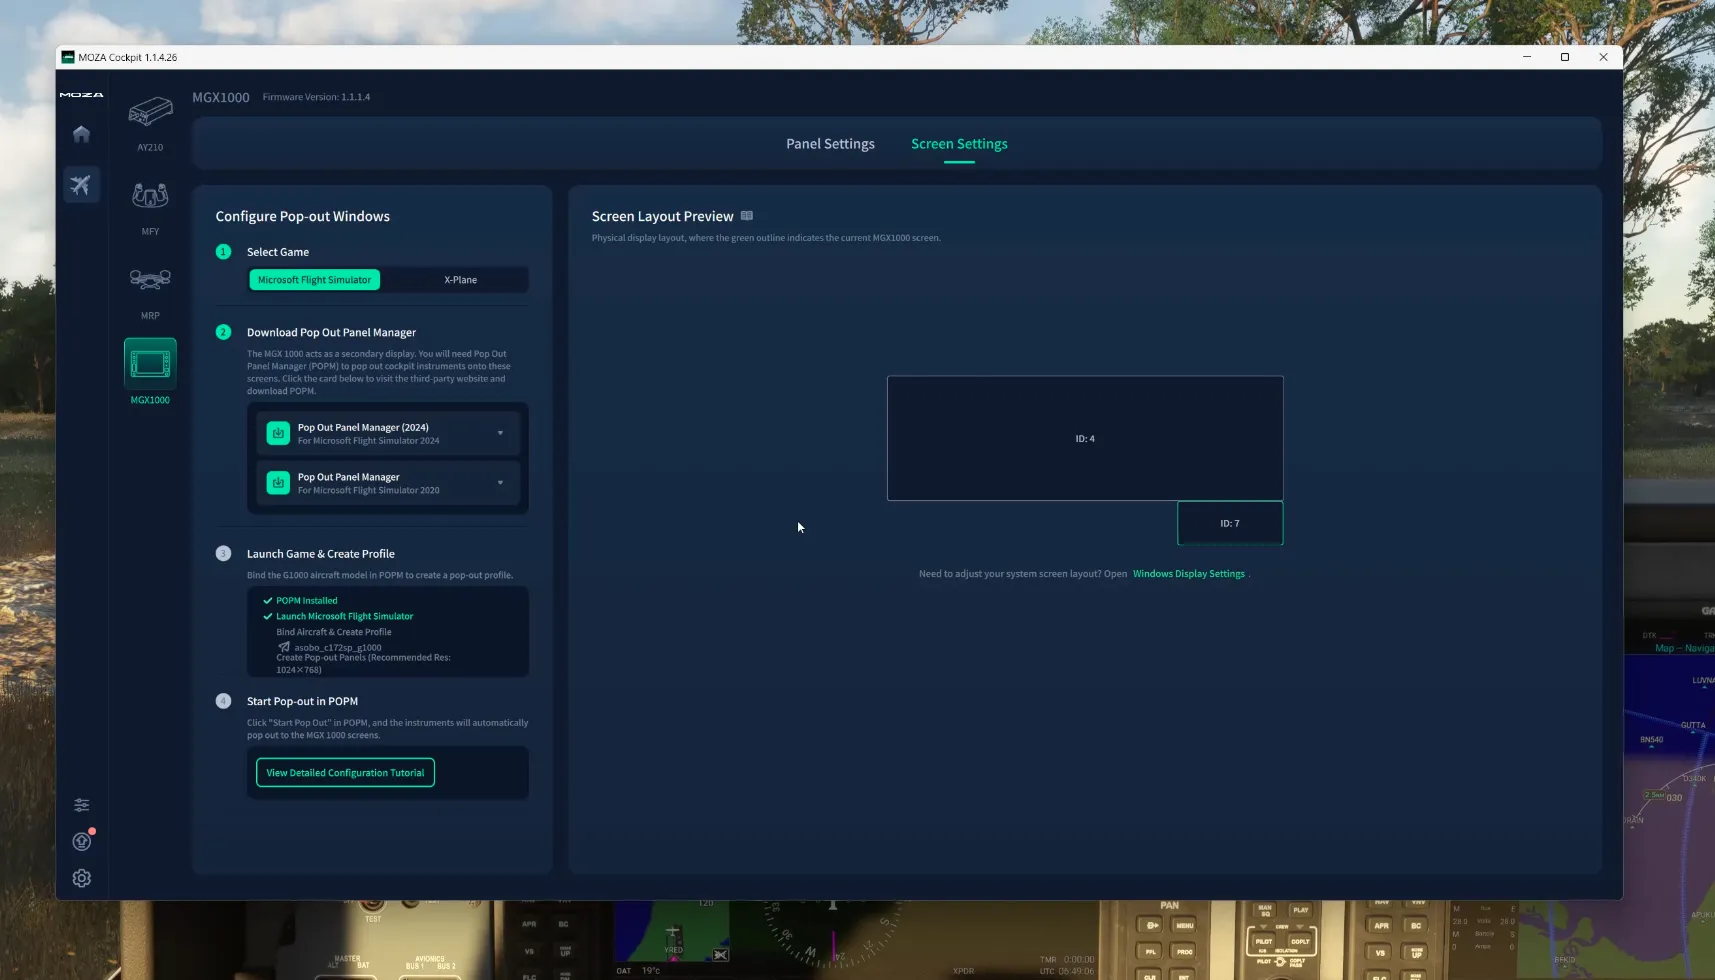Click the PLAY button on simulator audio panel
Viewport: 1715px width, 980px height.
pyautogui.click(x=1300, y=910)
